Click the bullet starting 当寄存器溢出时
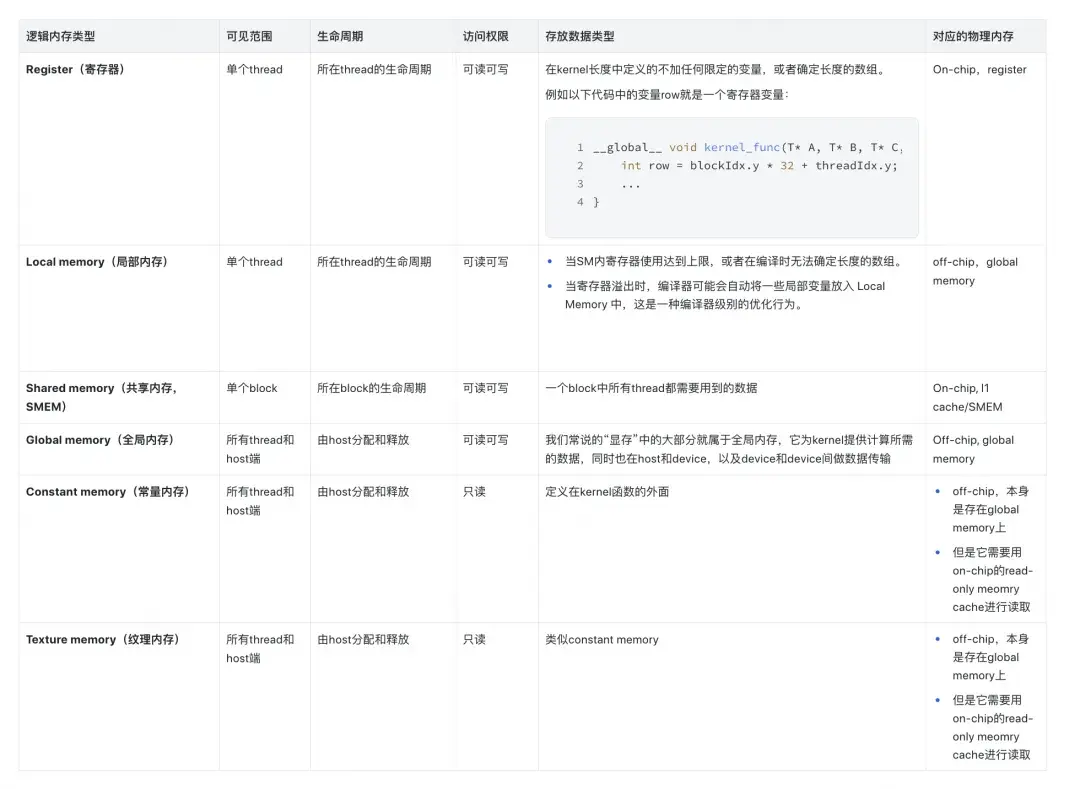Image resolution: width=1080 pixels, height=789 pixels. coord(725,295)
